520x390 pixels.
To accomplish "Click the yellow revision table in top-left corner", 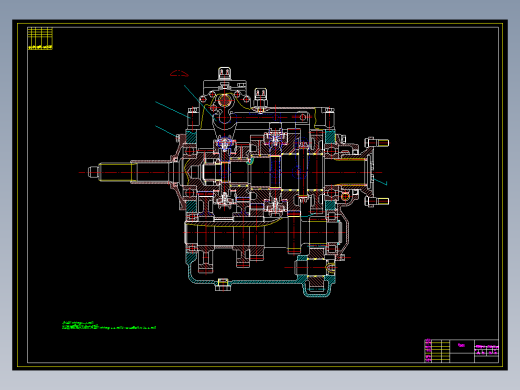I will pyautogui.click(x=40, y=38).
